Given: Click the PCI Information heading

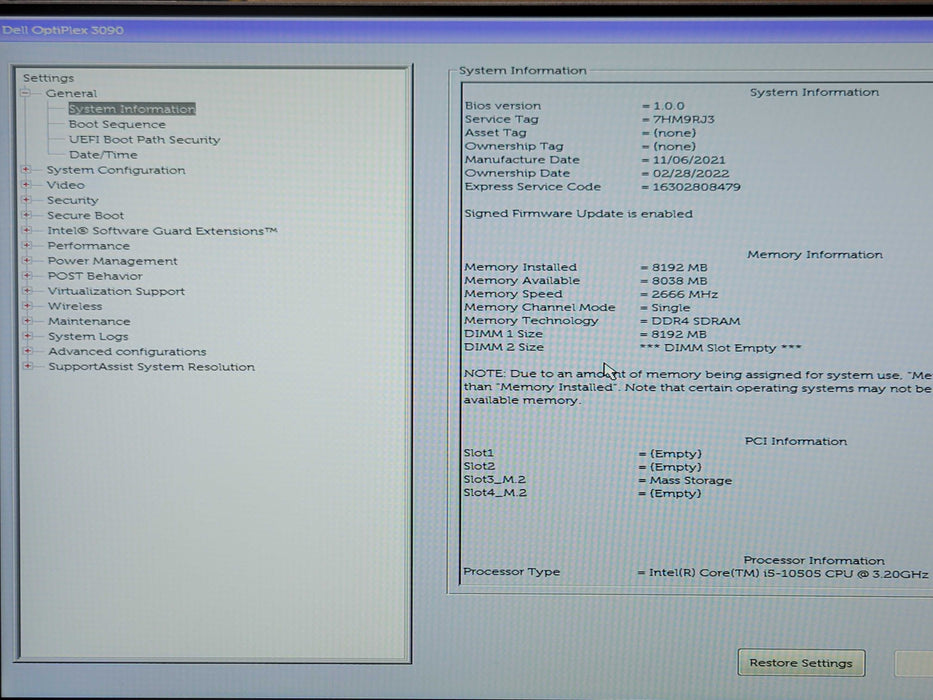Looking at the screenshot, I should (796, 442).
